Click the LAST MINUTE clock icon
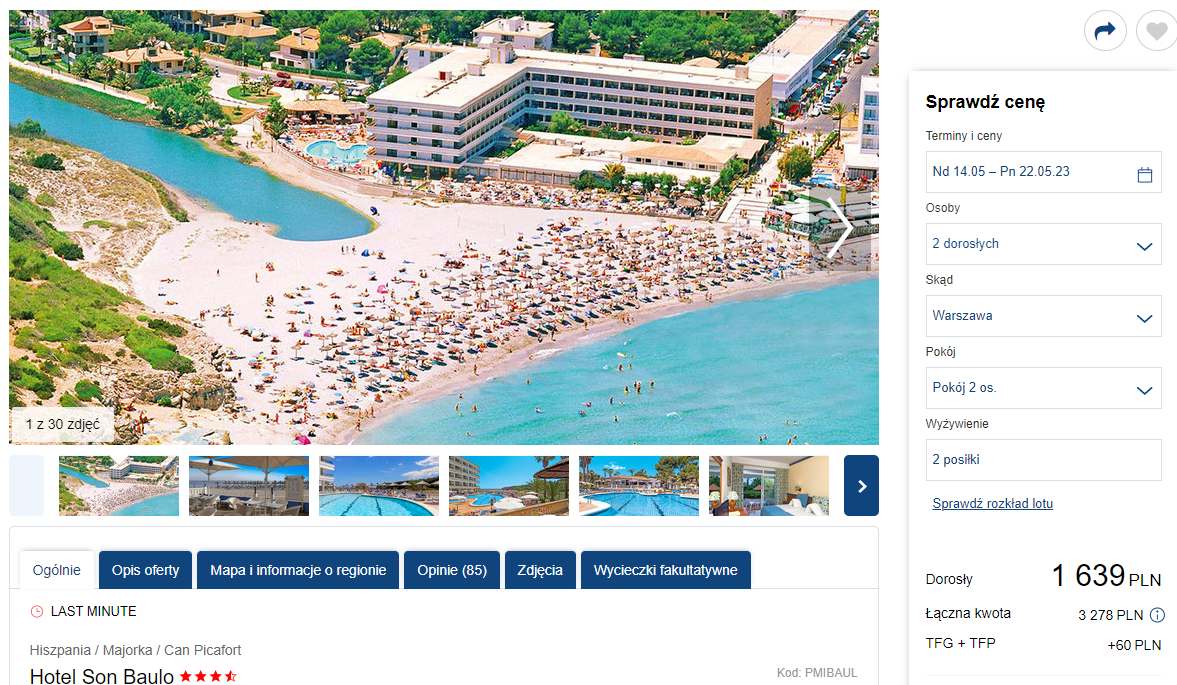 (x=37, y=611)
